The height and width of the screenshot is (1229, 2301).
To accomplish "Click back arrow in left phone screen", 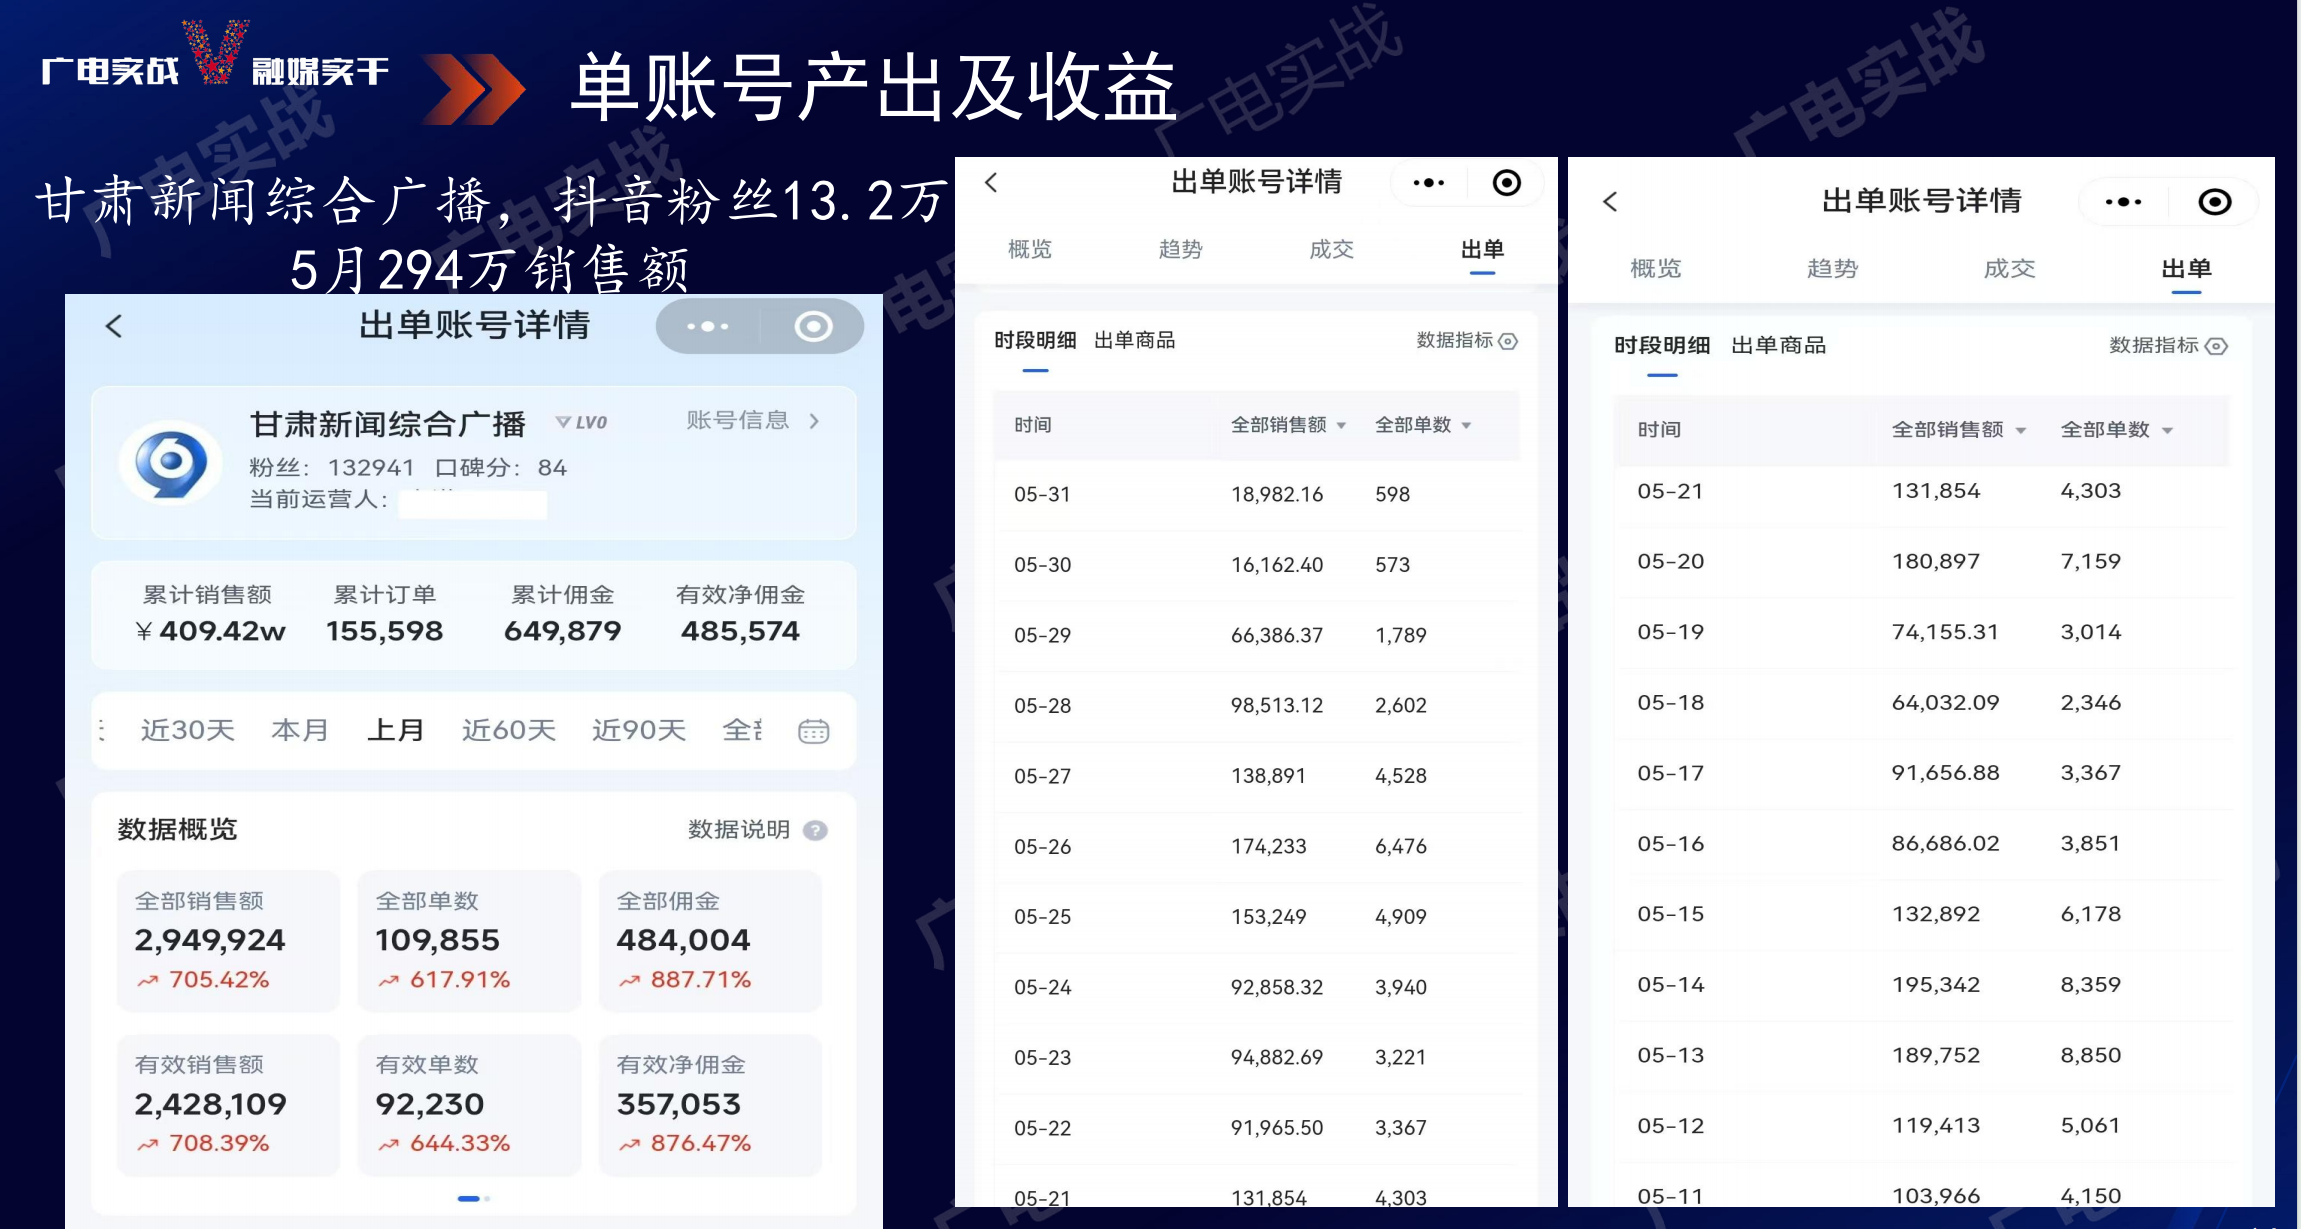I will point(114,326).
